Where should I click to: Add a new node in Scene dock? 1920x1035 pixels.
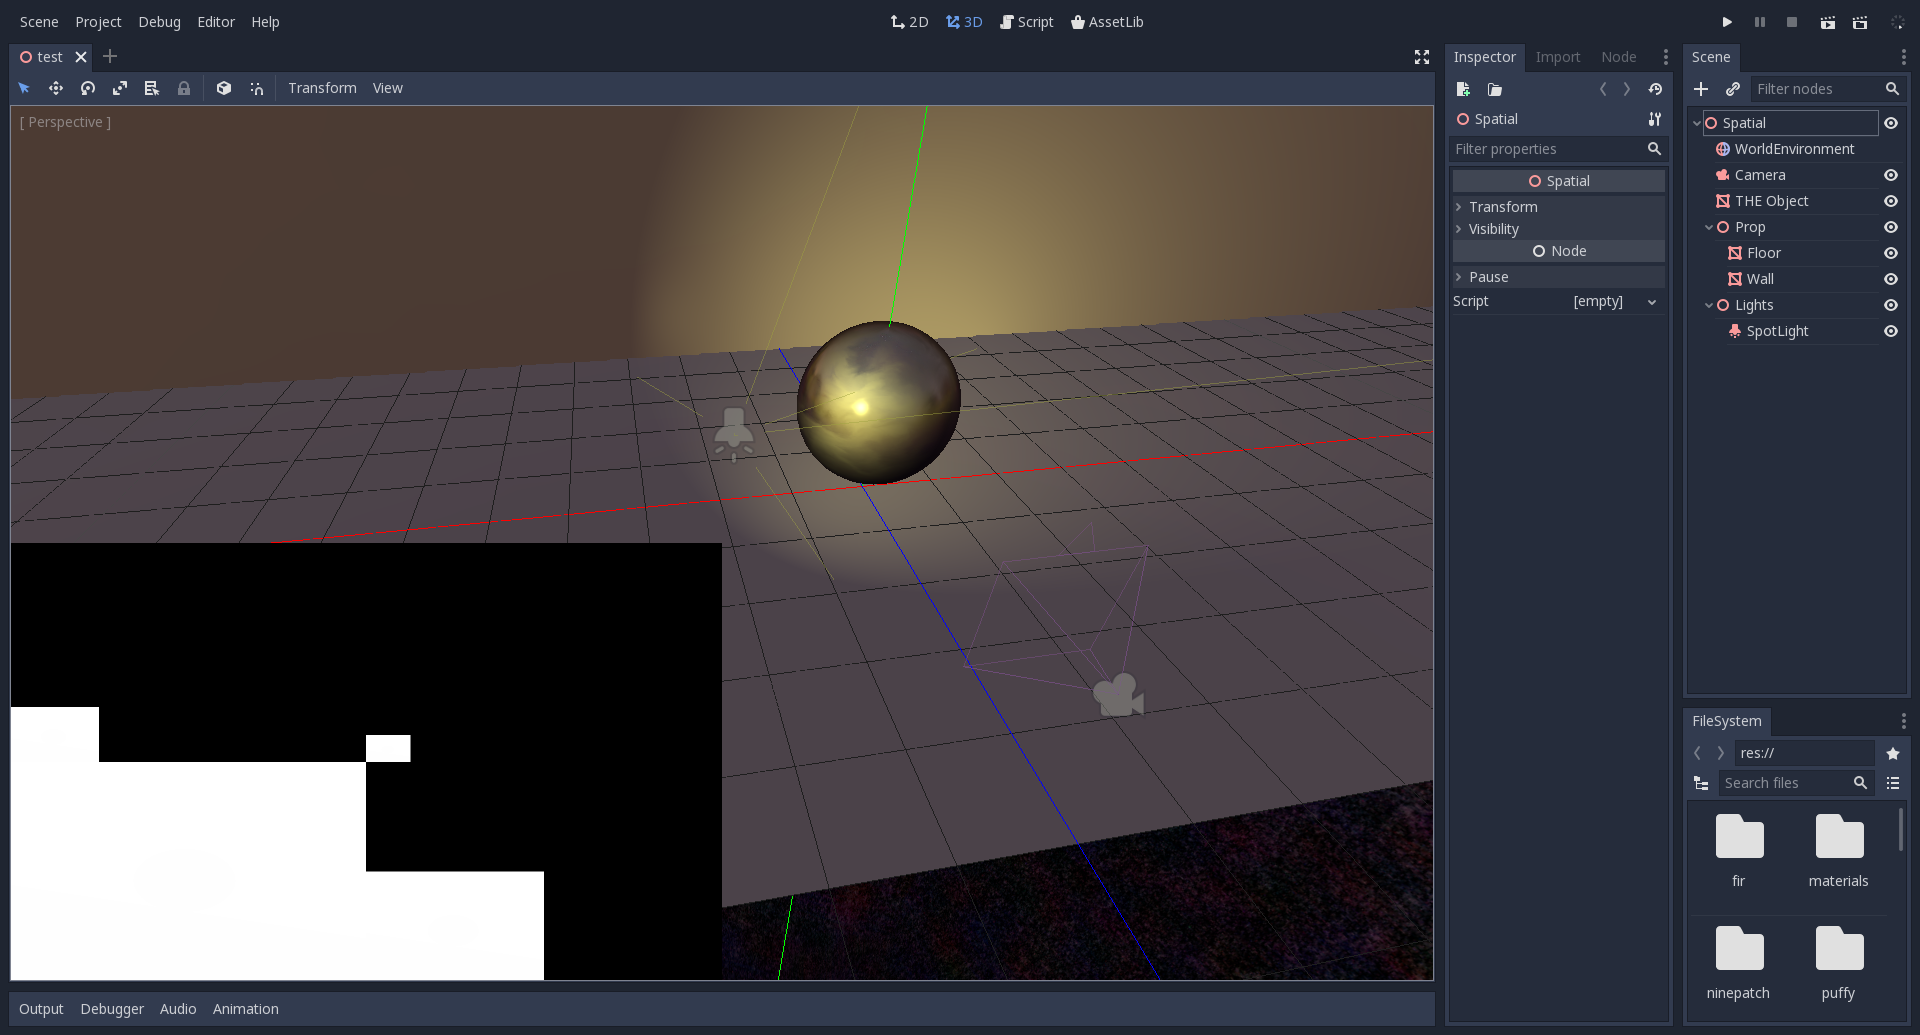[x=1701, y=89]
